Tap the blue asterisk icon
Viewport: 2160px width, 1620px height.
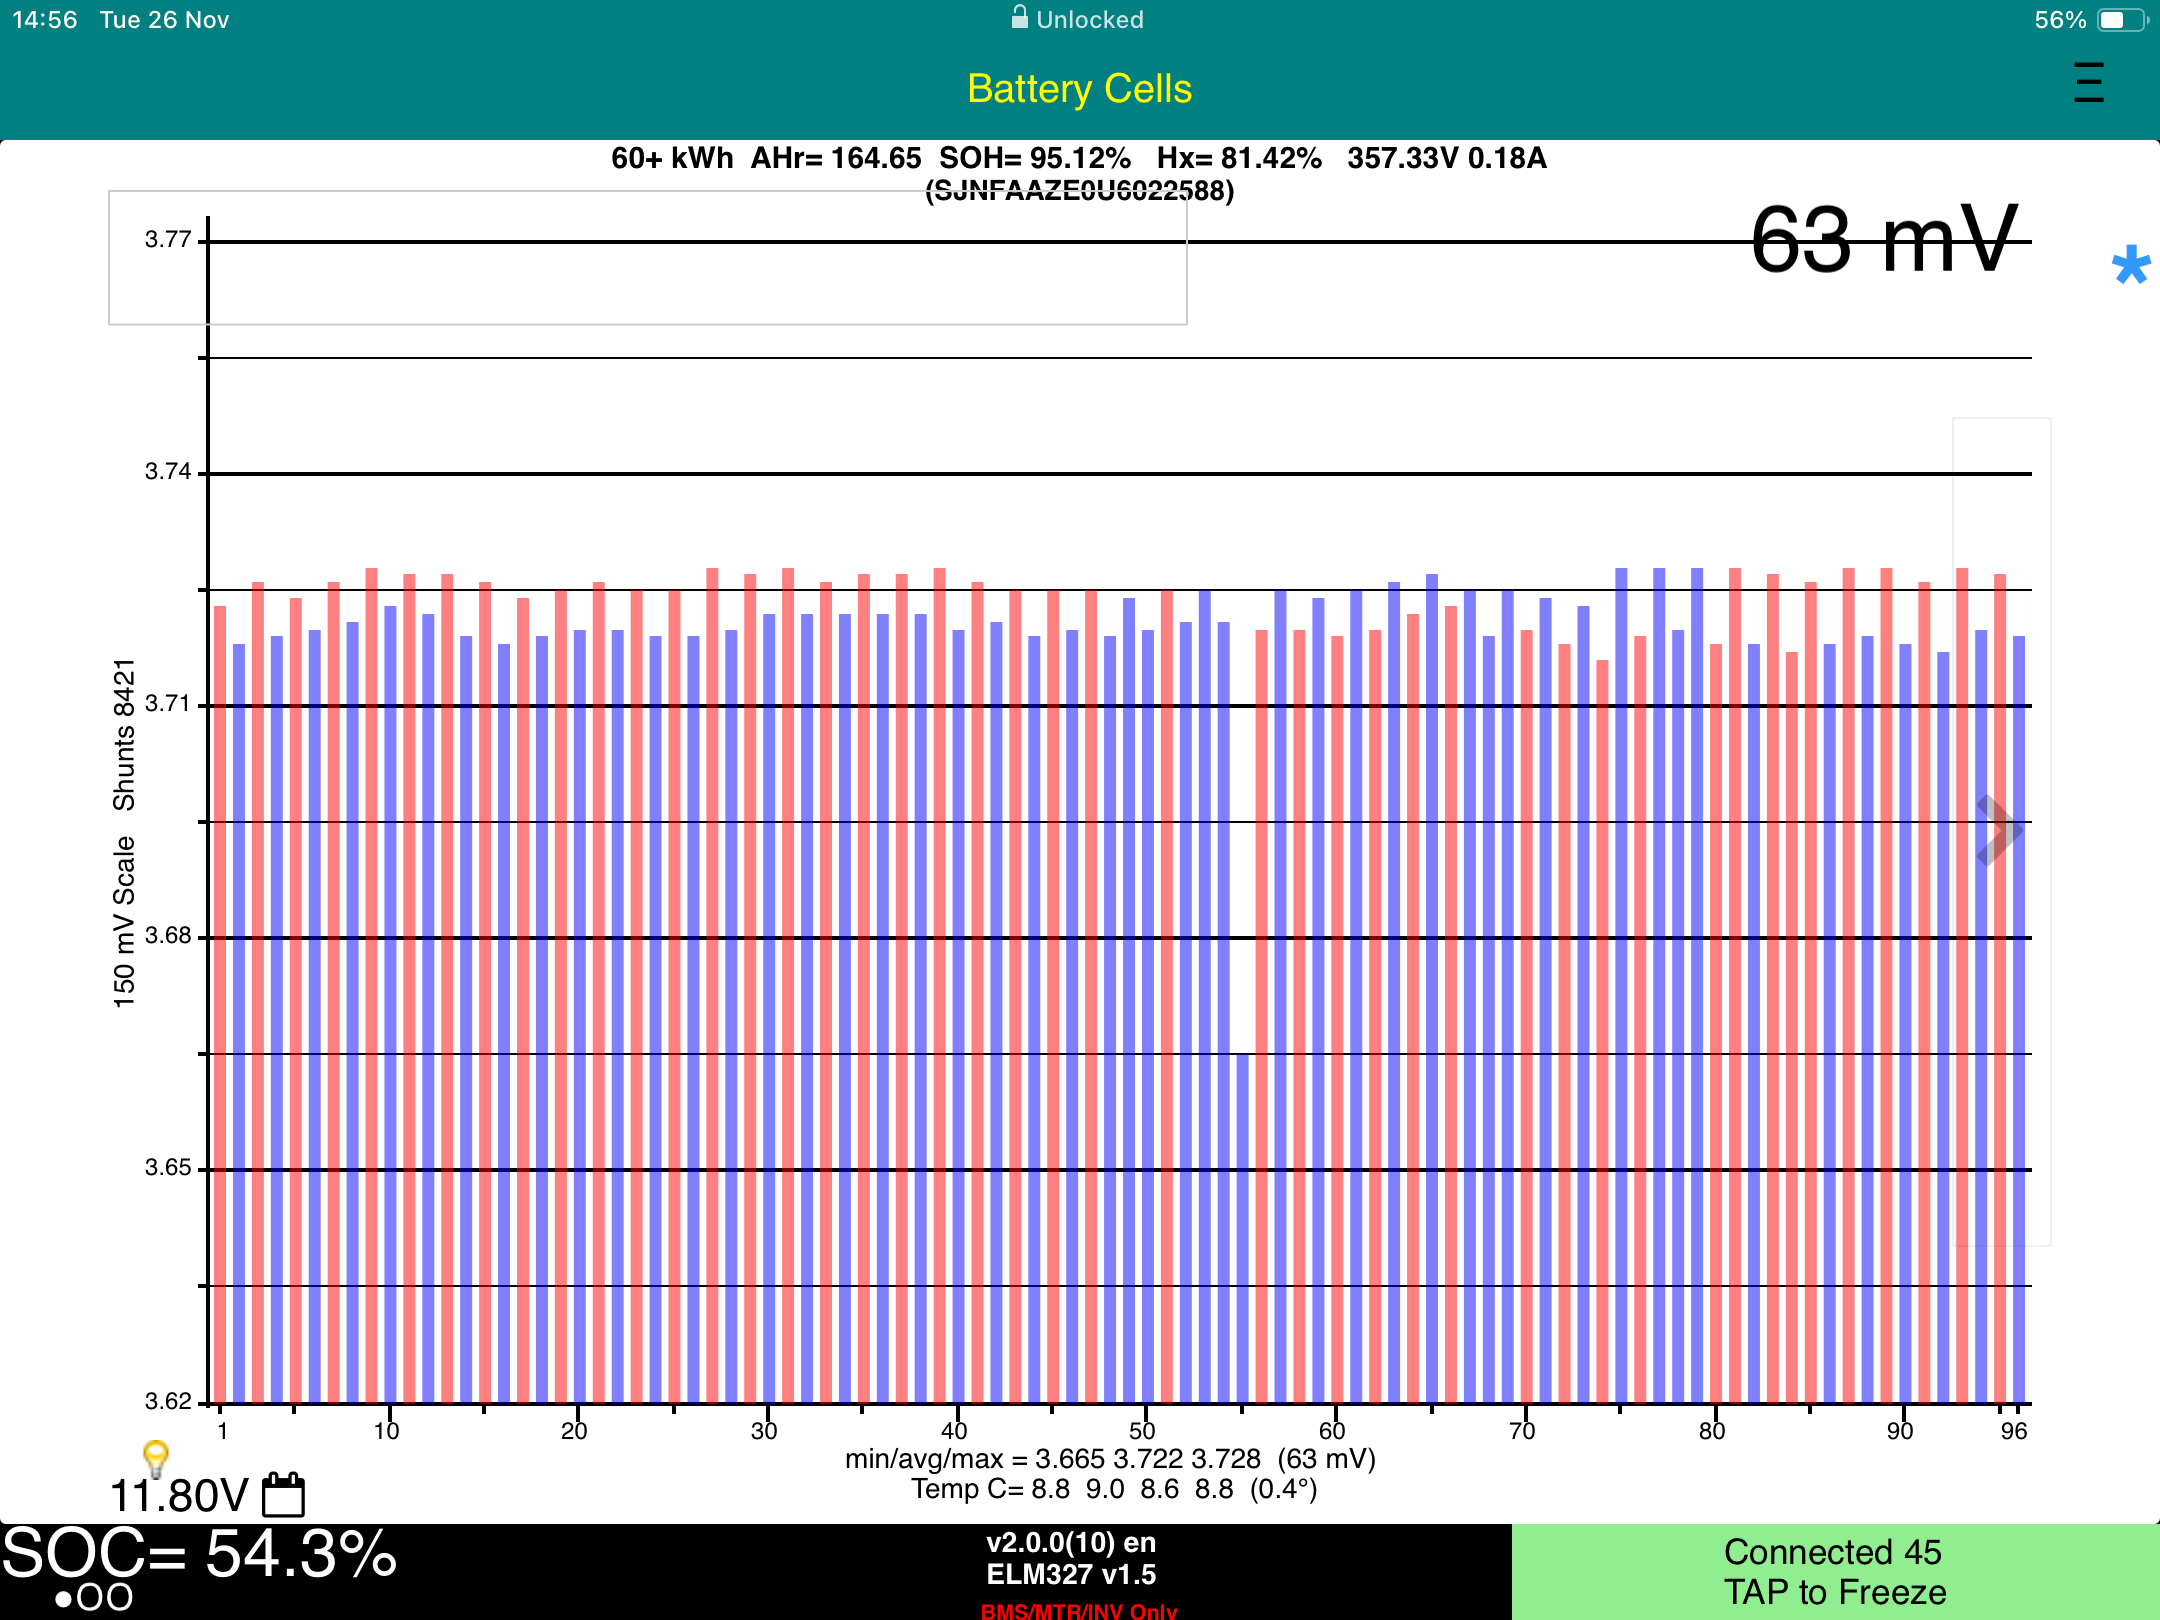[x=2130, y=266]
